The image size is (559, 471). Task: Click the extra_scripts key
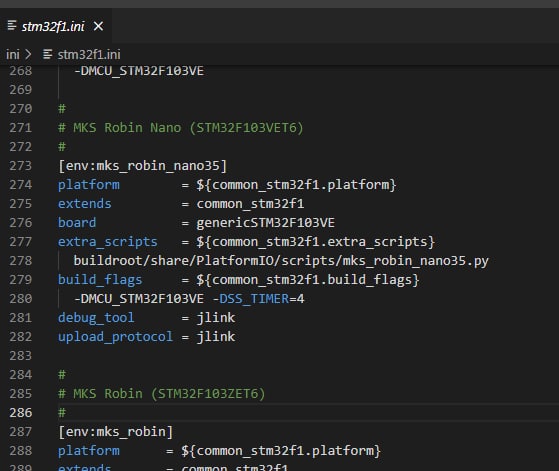108,242
